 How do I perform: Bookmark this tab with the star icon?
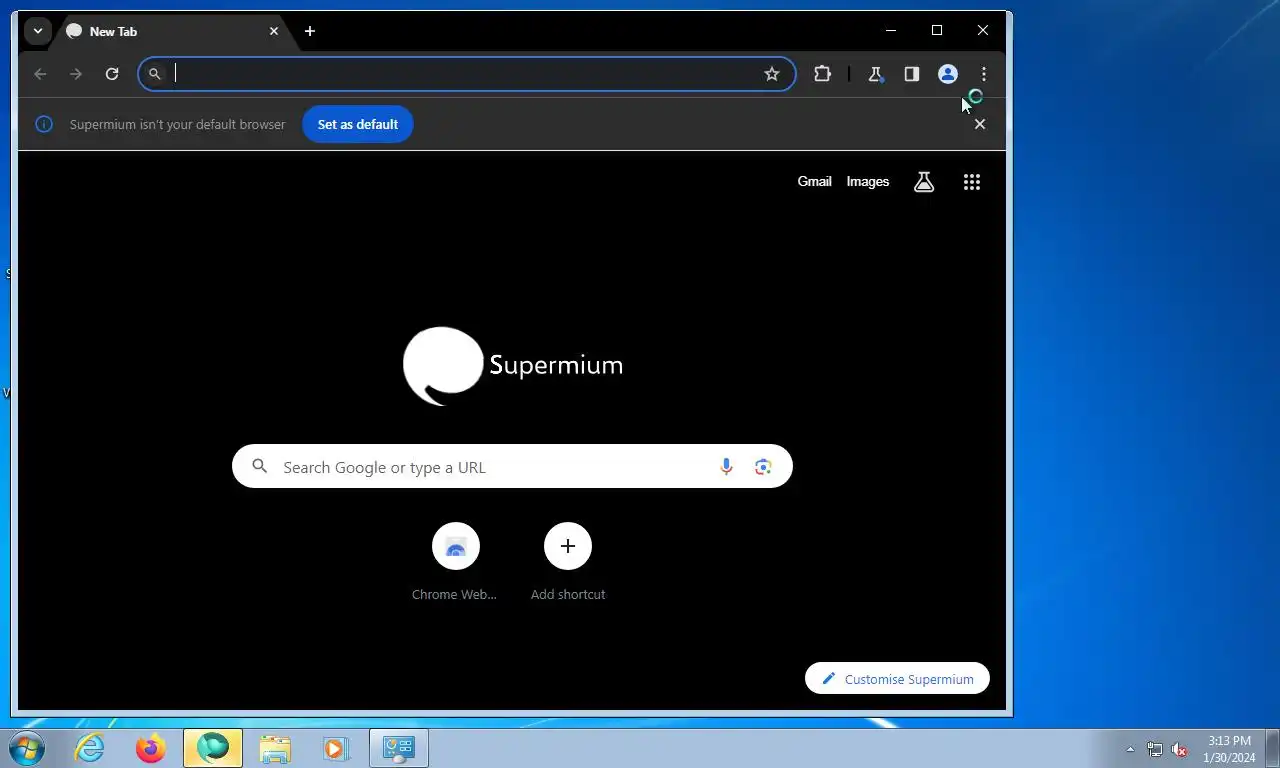coord(772,74)
